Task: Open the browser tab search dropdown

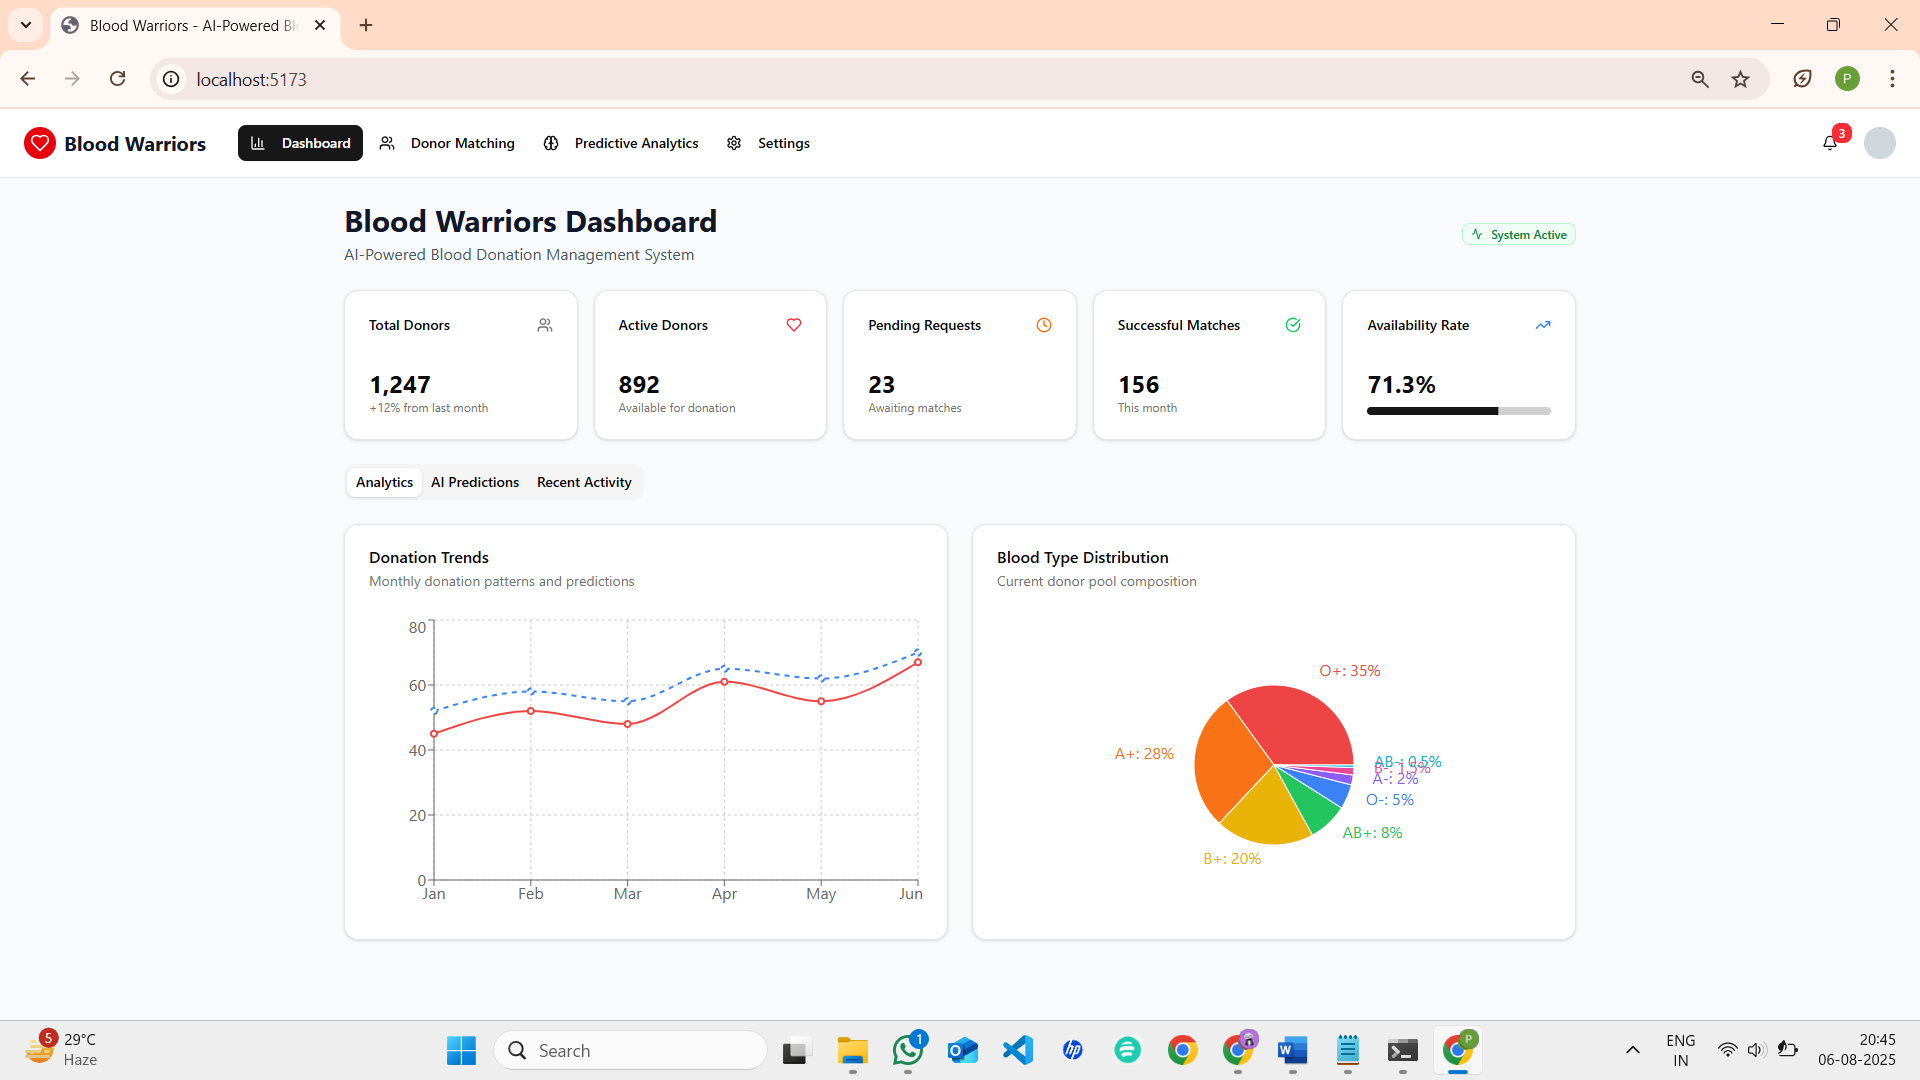Action: (26, 25)
